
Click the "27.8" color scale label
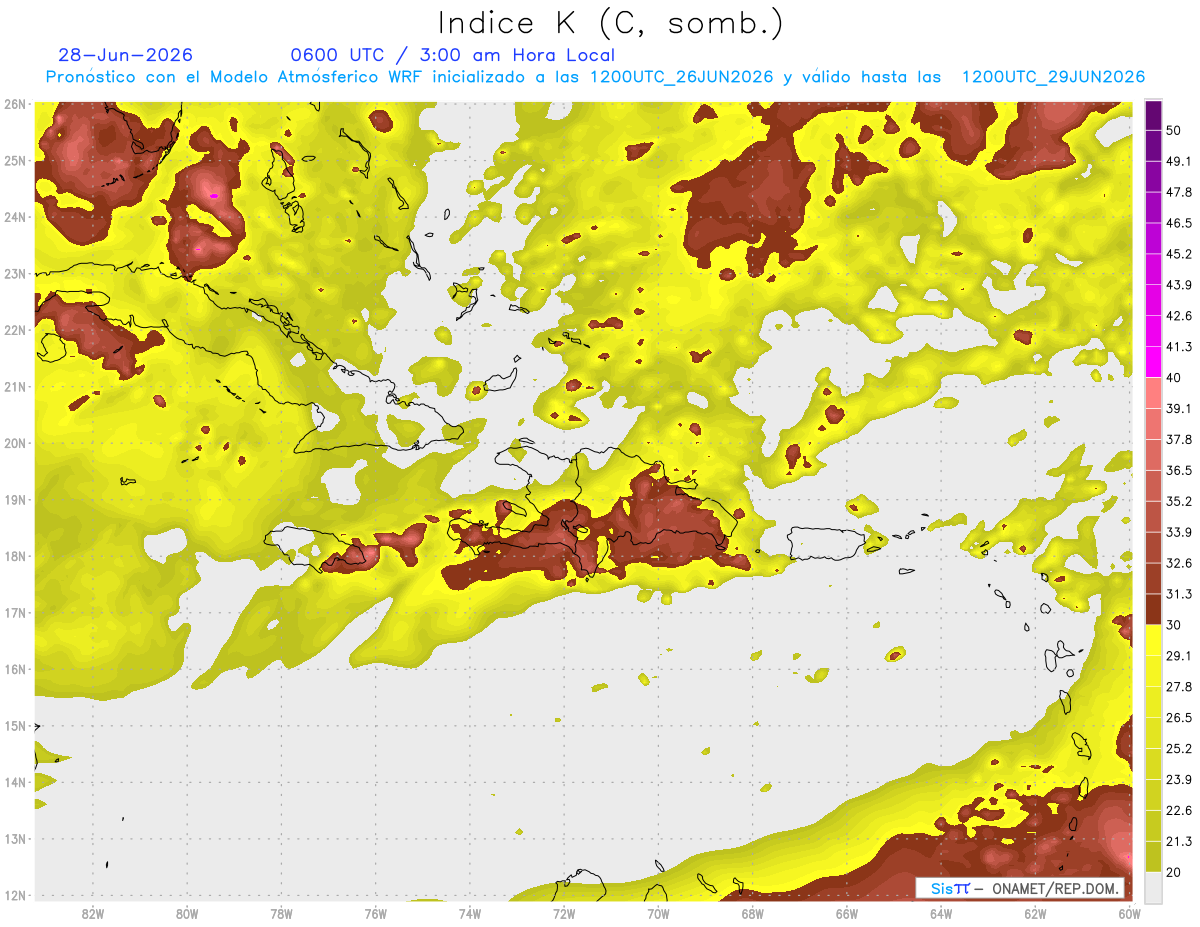tap(1178, 687)
